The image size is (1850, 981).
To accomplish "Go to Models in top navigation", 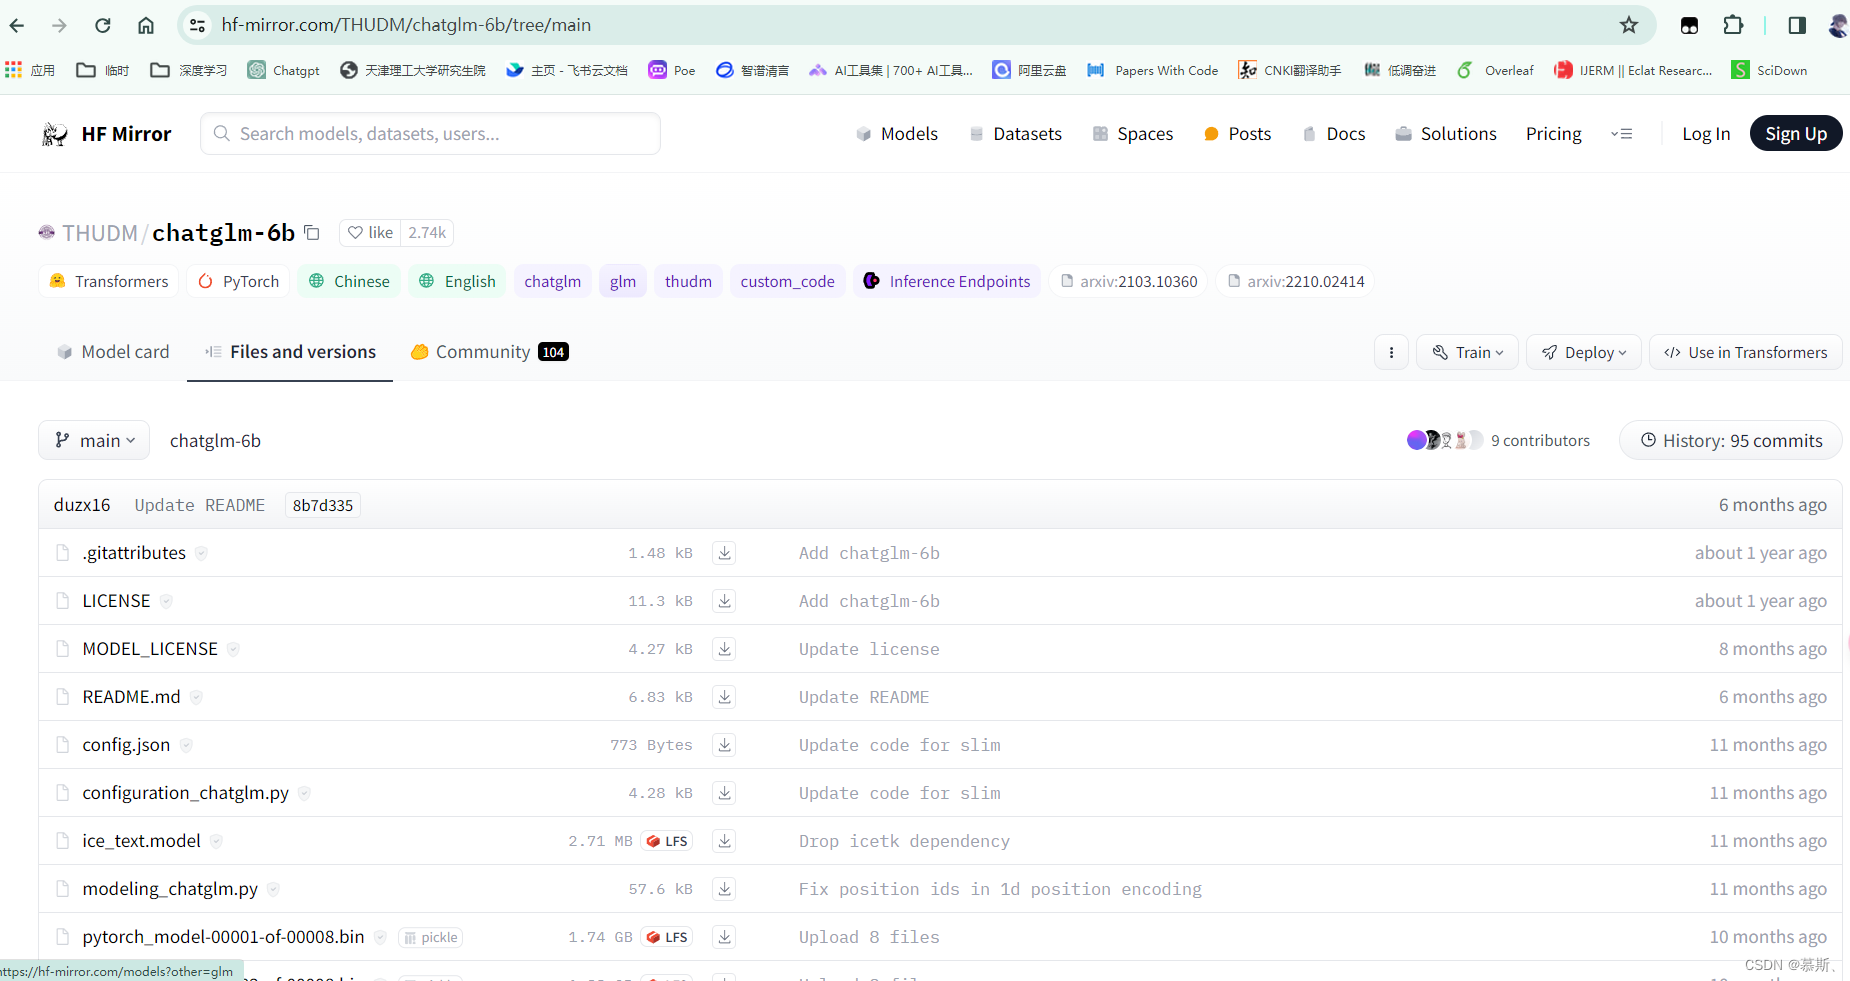I will coord(897,134).
